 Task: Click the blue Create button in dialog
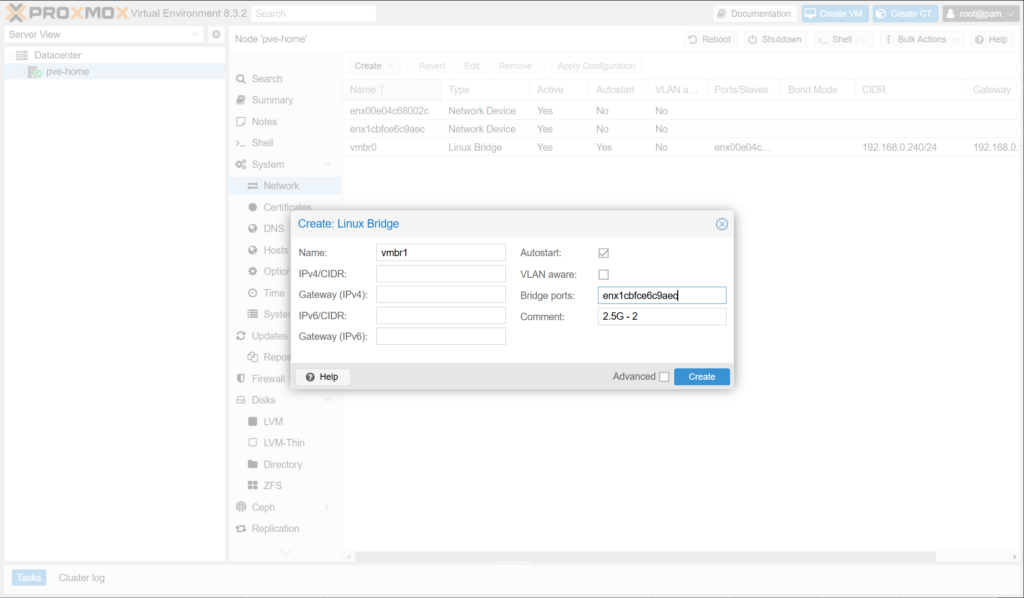pos(701,377)
